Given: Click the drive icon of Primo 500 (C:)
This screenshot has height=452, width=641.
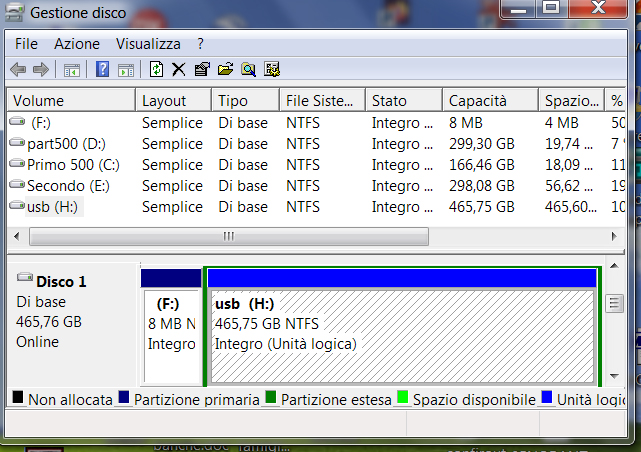Looking at the screenshot, I should 17,163.
